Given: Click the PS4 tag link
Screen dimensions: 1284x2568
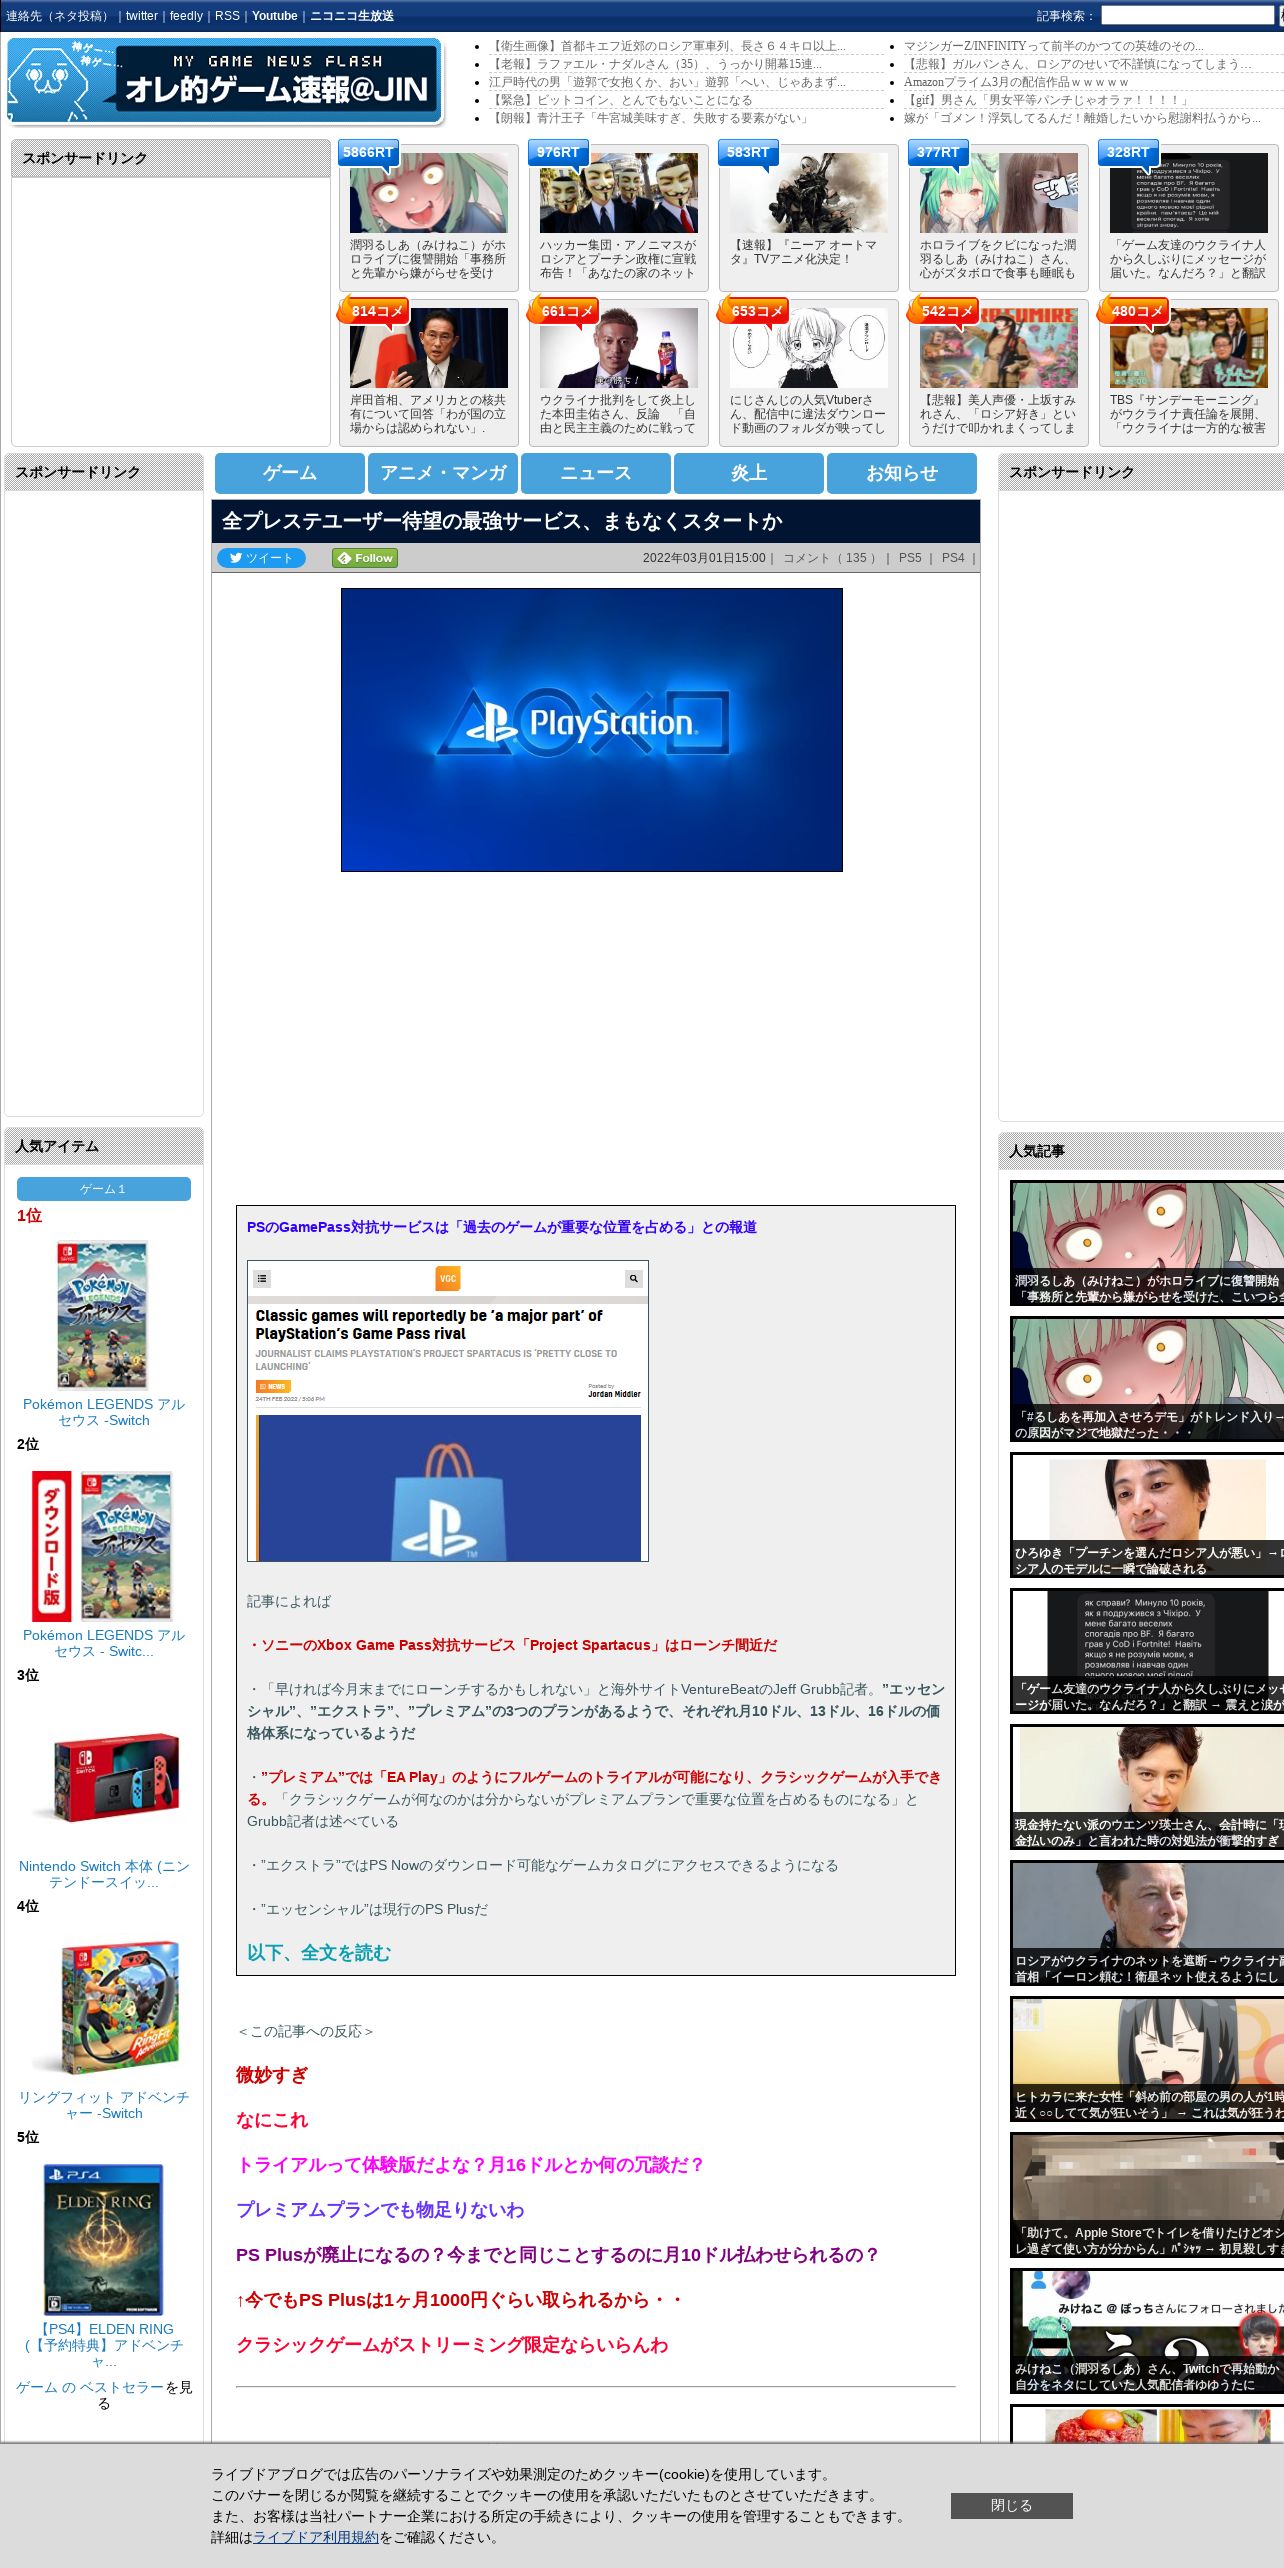Looking at the screenshot, I should pyautogui.click(x=953, y=558).
